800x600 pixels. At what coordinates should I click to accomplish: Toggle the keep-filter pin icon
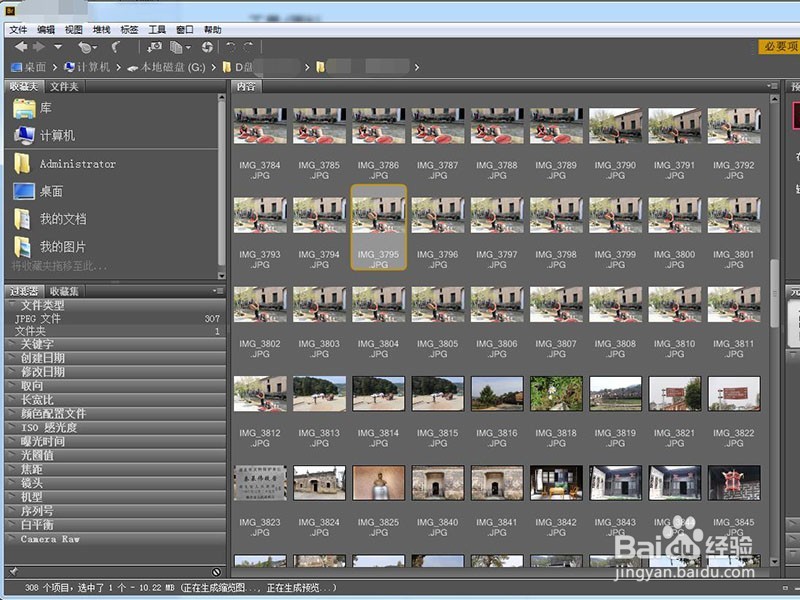(14, 571)
